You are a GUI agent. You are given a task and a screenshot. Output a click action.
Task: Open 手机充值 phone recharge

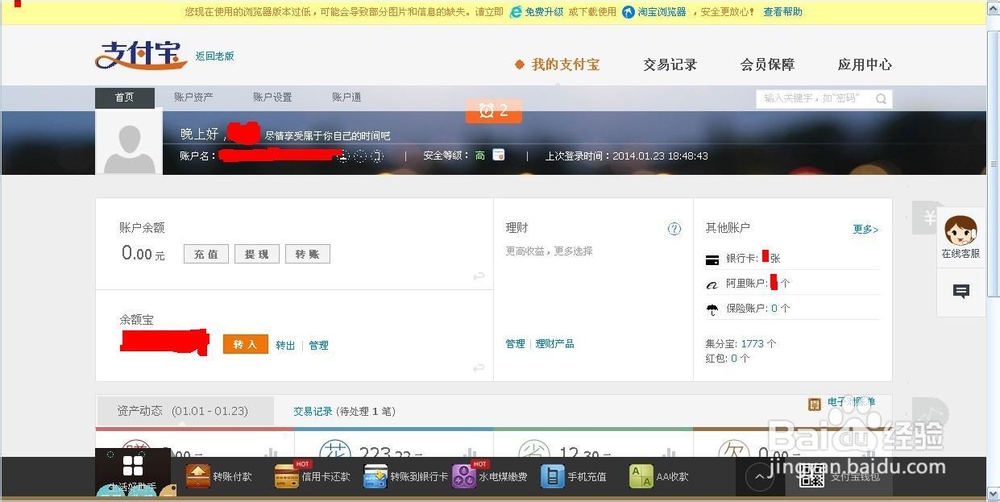pos(573,476)
